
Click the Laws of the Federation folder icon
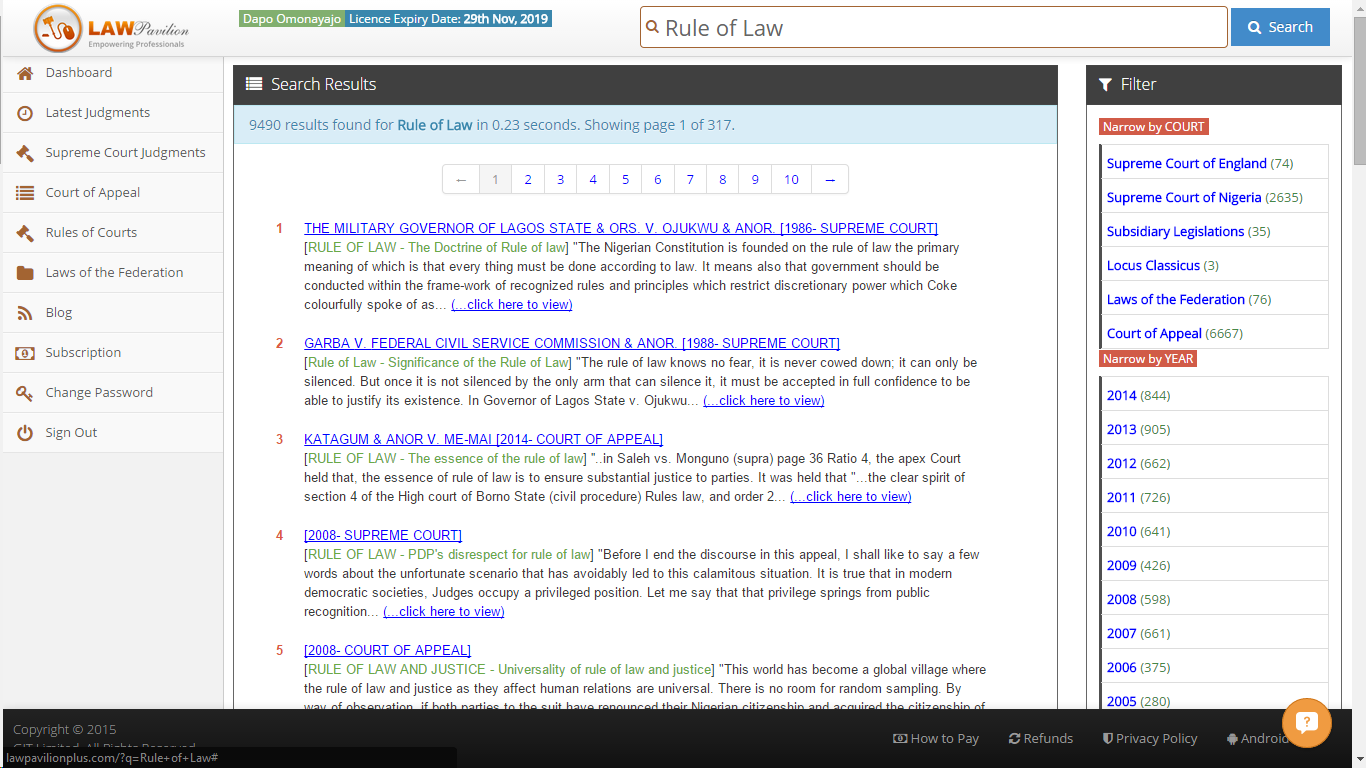coord(25,273)
